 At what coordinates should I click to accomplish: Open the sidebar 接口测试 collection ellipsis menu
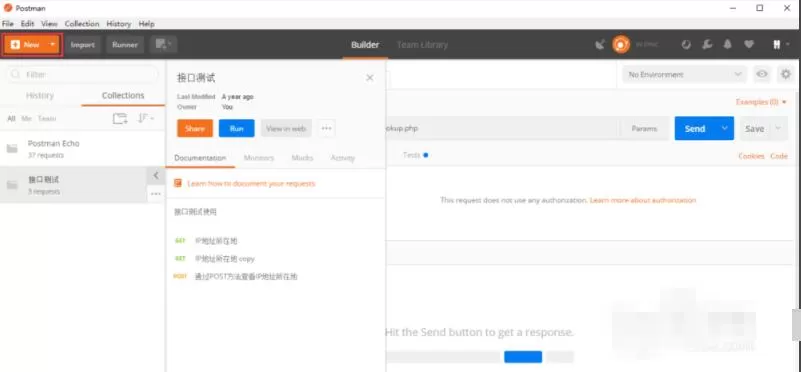156,194
